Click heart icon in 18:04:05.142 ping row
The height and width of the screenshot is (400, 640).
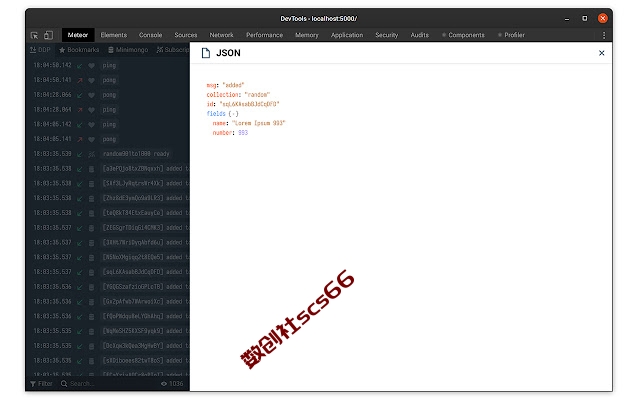click(91, 124)
